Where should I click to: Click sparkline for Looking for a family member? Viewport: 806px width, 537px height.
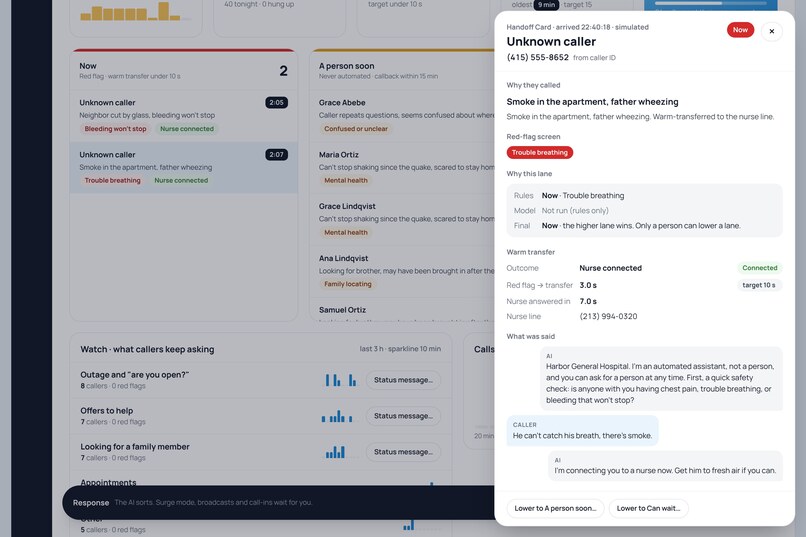pyautogui.click(x=335, y=452)
